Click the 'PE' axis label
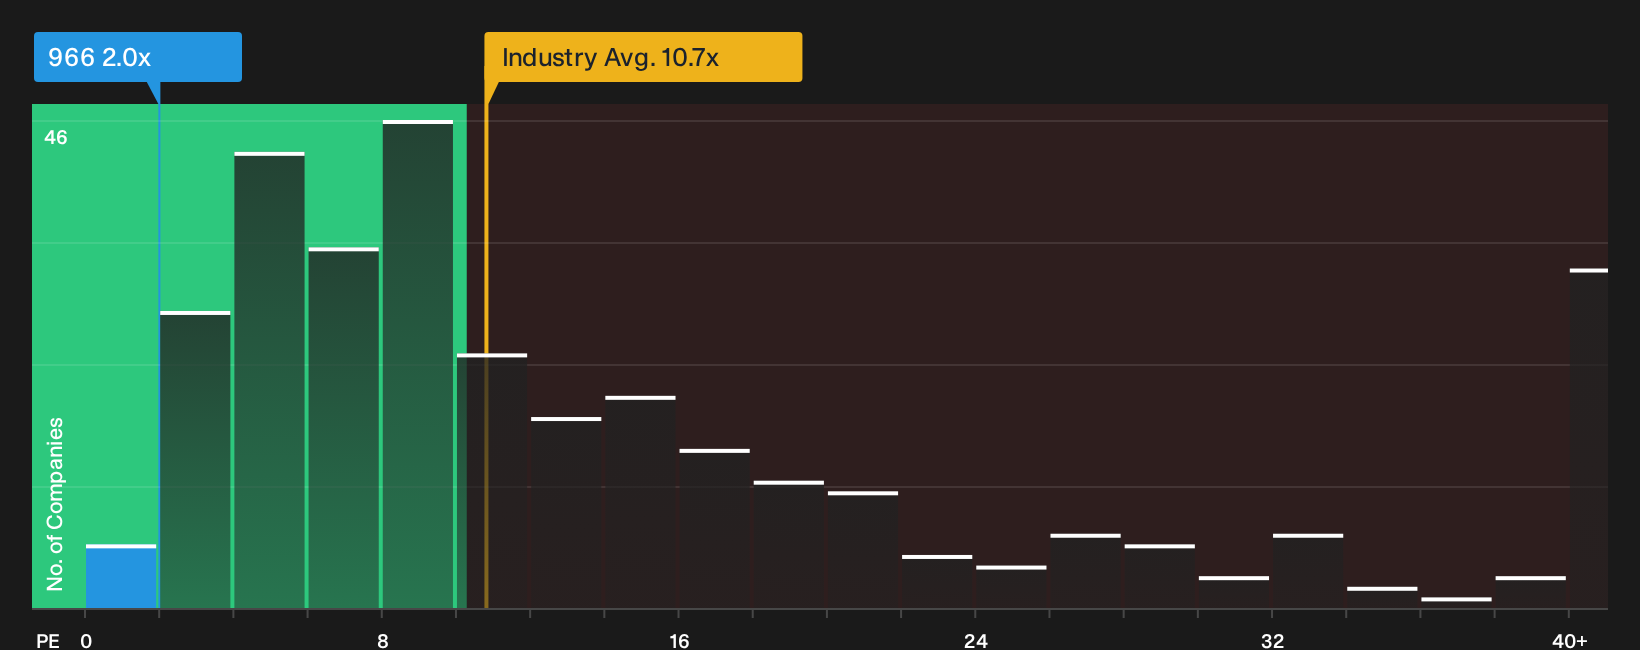Viewport: 1640px width, 650px height. [x=48, y=641]
